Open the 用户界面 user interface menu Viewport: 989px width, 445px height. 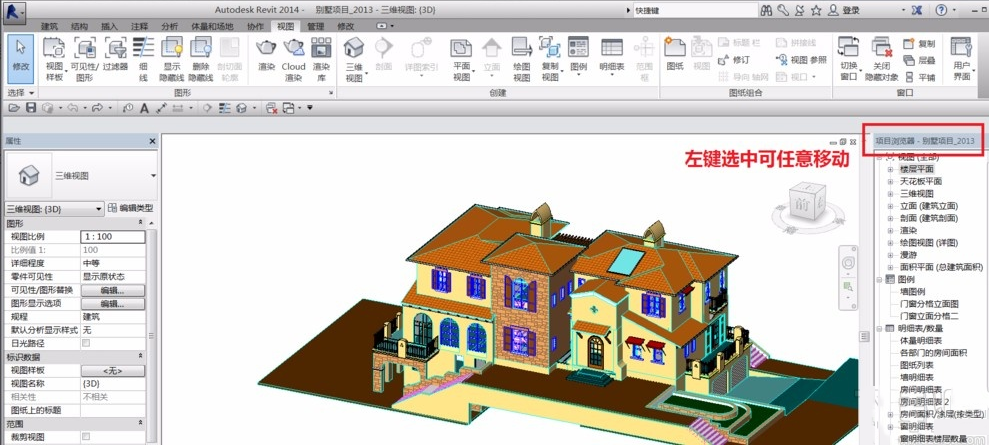click(x=961, y=59)
